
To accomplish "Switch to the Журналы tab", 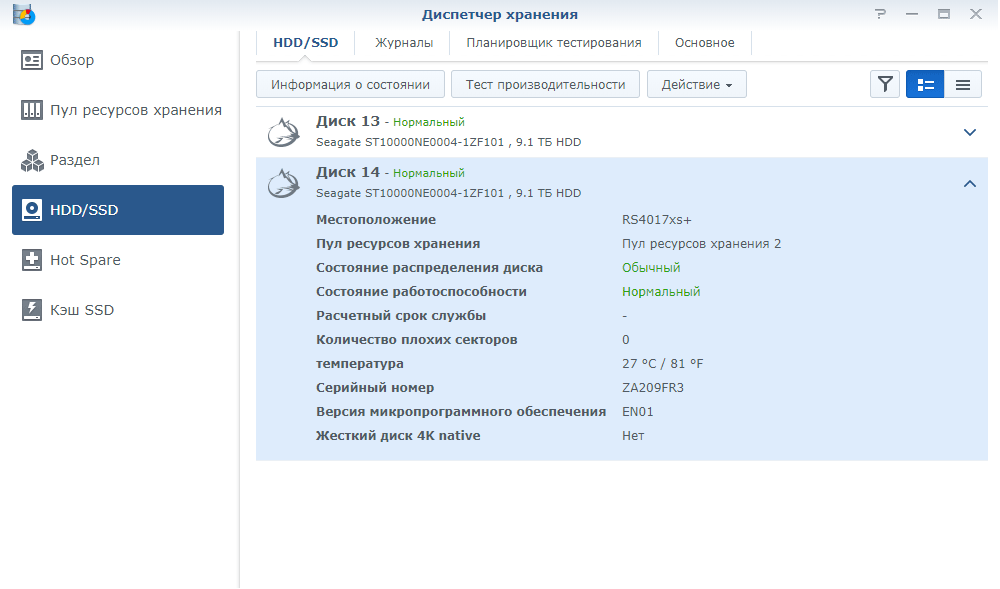I will [x=404, y=43].
